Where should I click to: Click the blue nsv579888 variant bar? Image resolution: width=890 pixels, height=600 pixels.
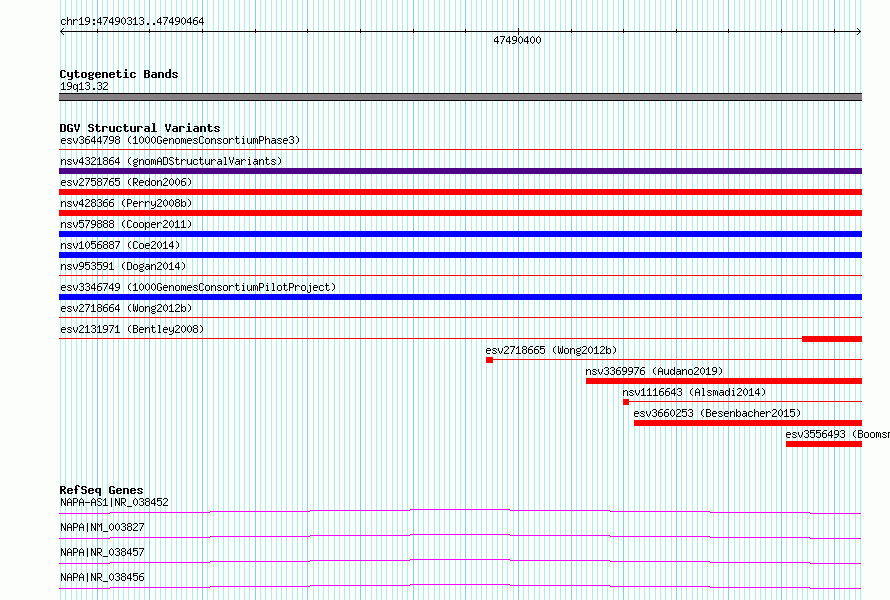460,234
